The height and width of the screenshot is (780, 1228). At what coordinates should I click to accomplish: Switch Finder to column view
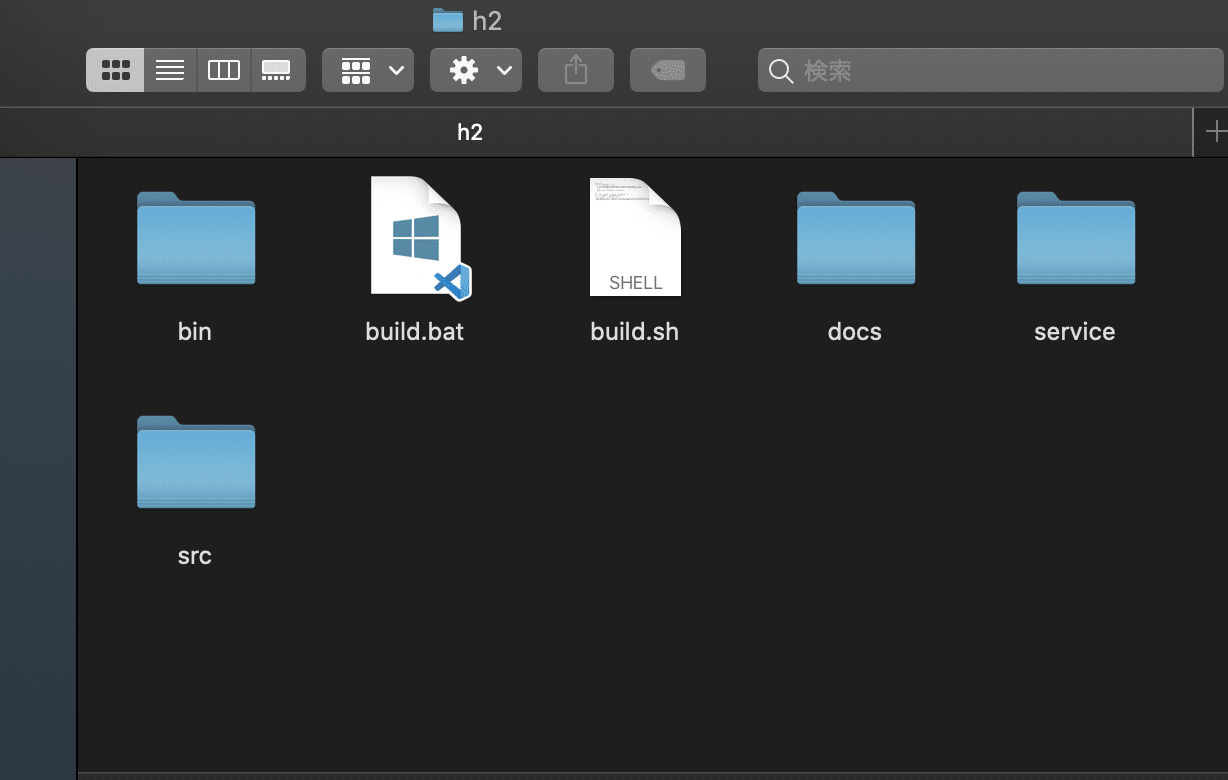pyautogui.click(x=223, y=70)
